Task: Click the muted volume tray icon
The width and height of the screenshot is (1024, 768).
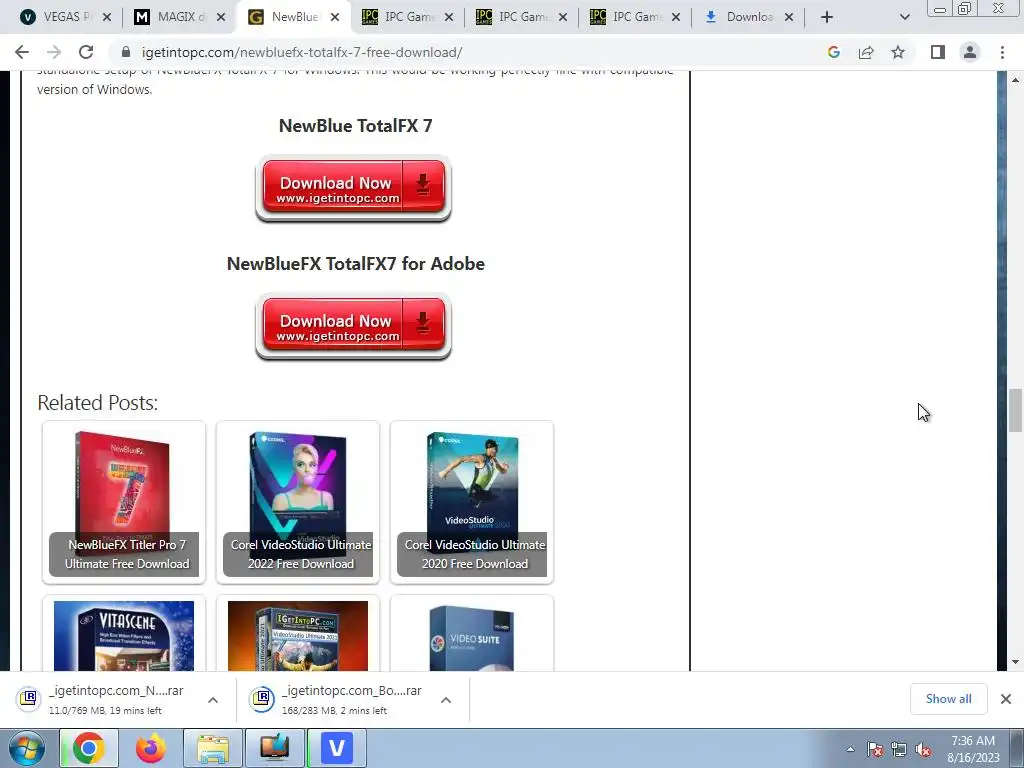Action: (923, 749)
